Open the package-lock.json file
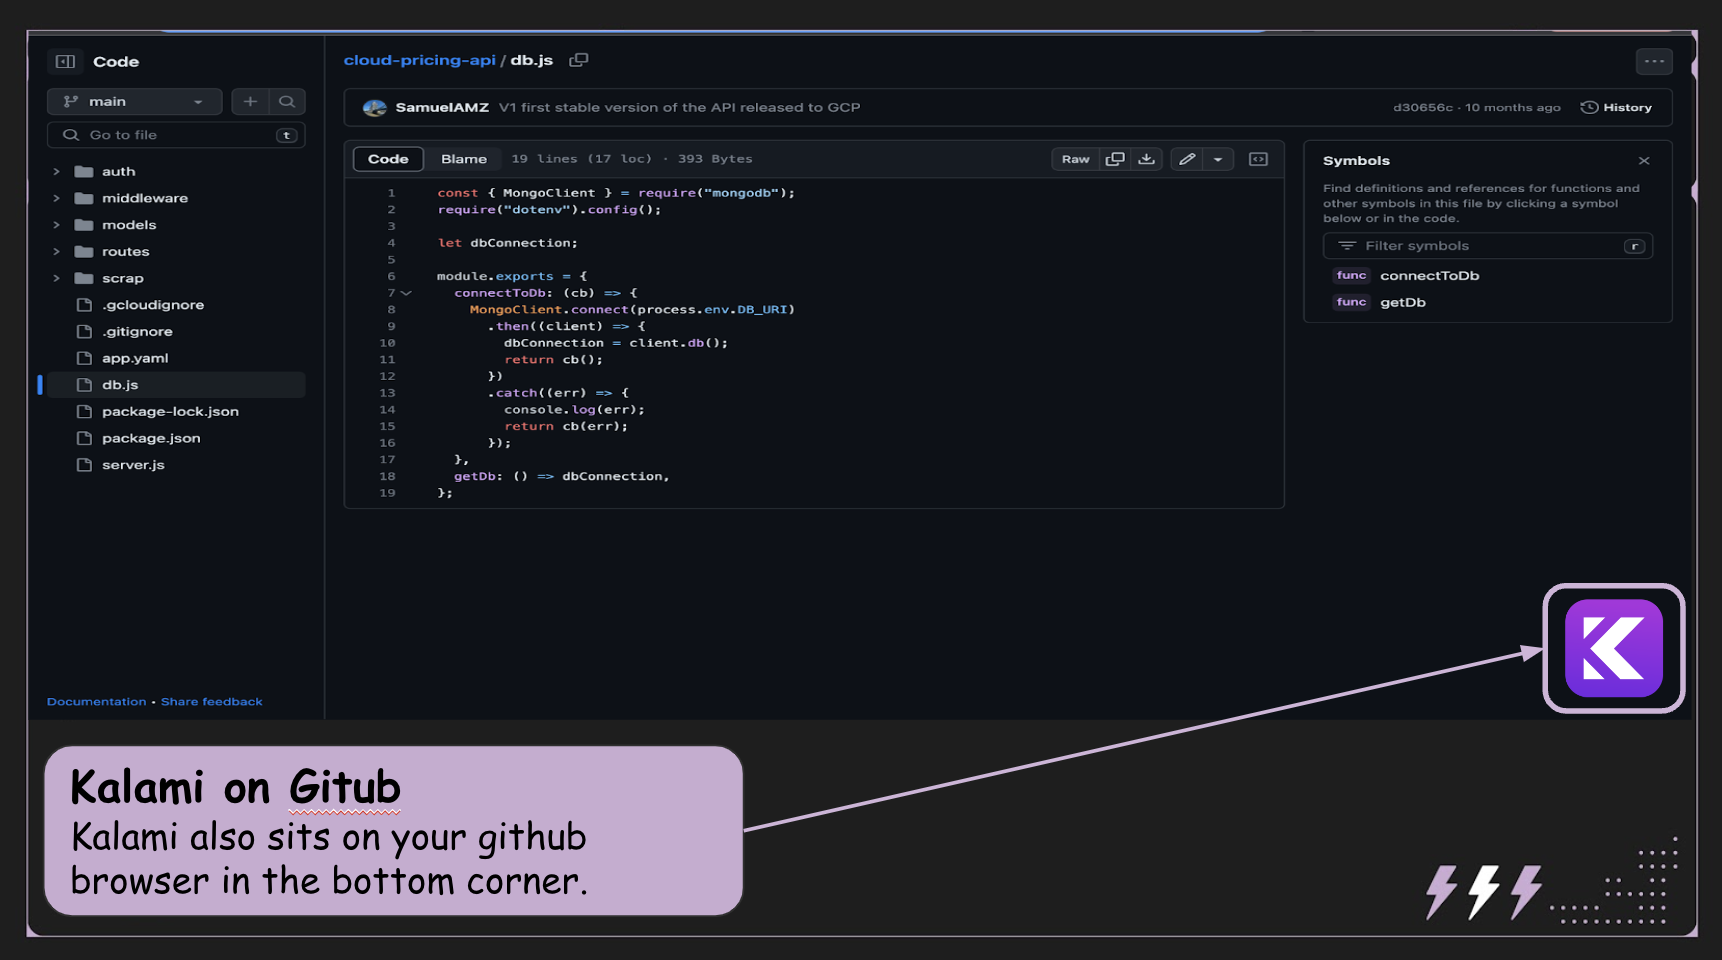 pyautogui.click(x=170, y=412)
